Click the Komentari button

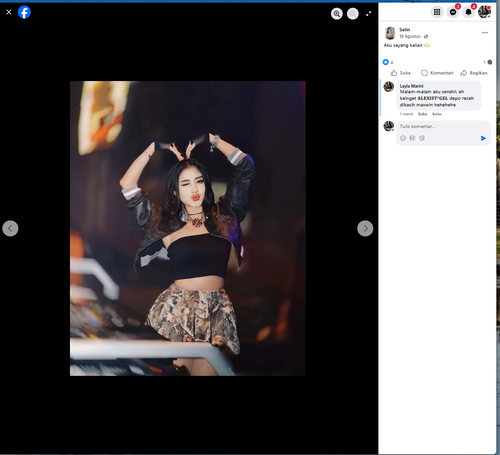pos(437,73)
